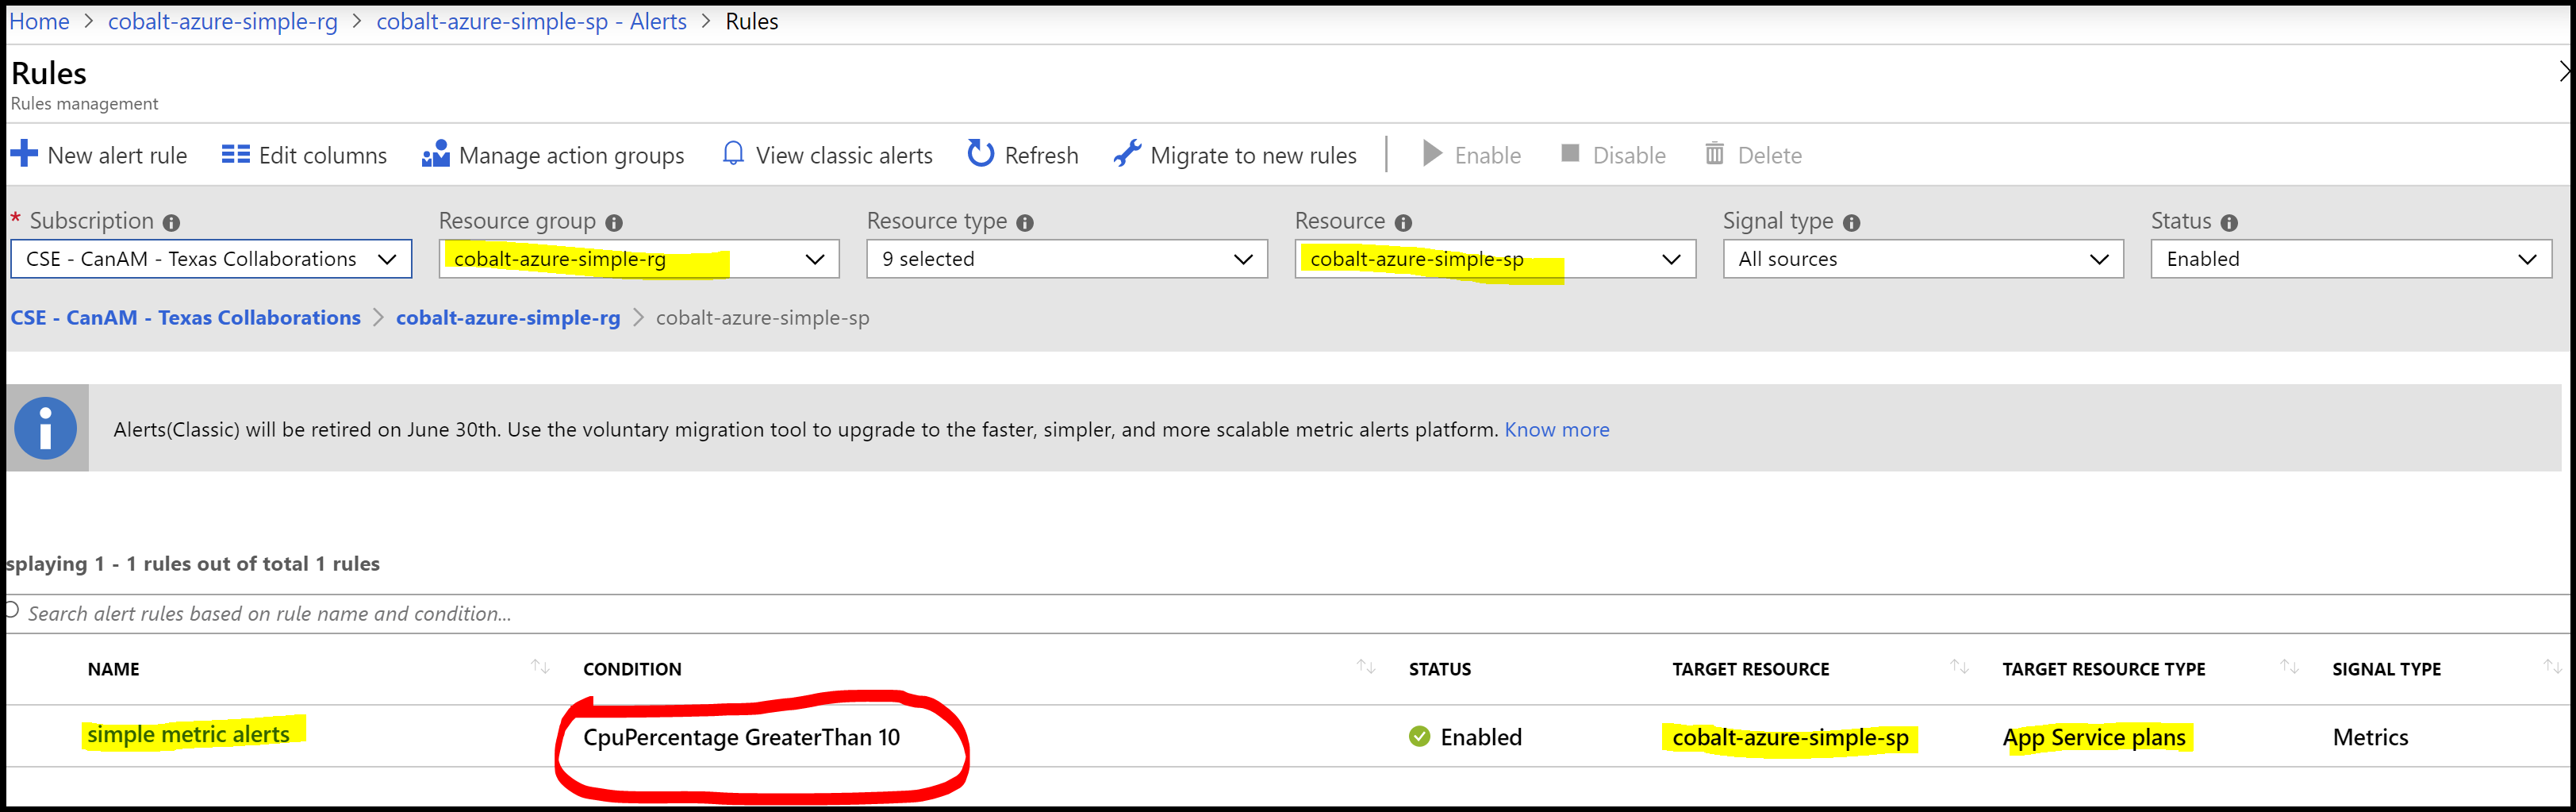Click the Resource group info icon
Screen dimensions: 2576x812
pos(614,223)
